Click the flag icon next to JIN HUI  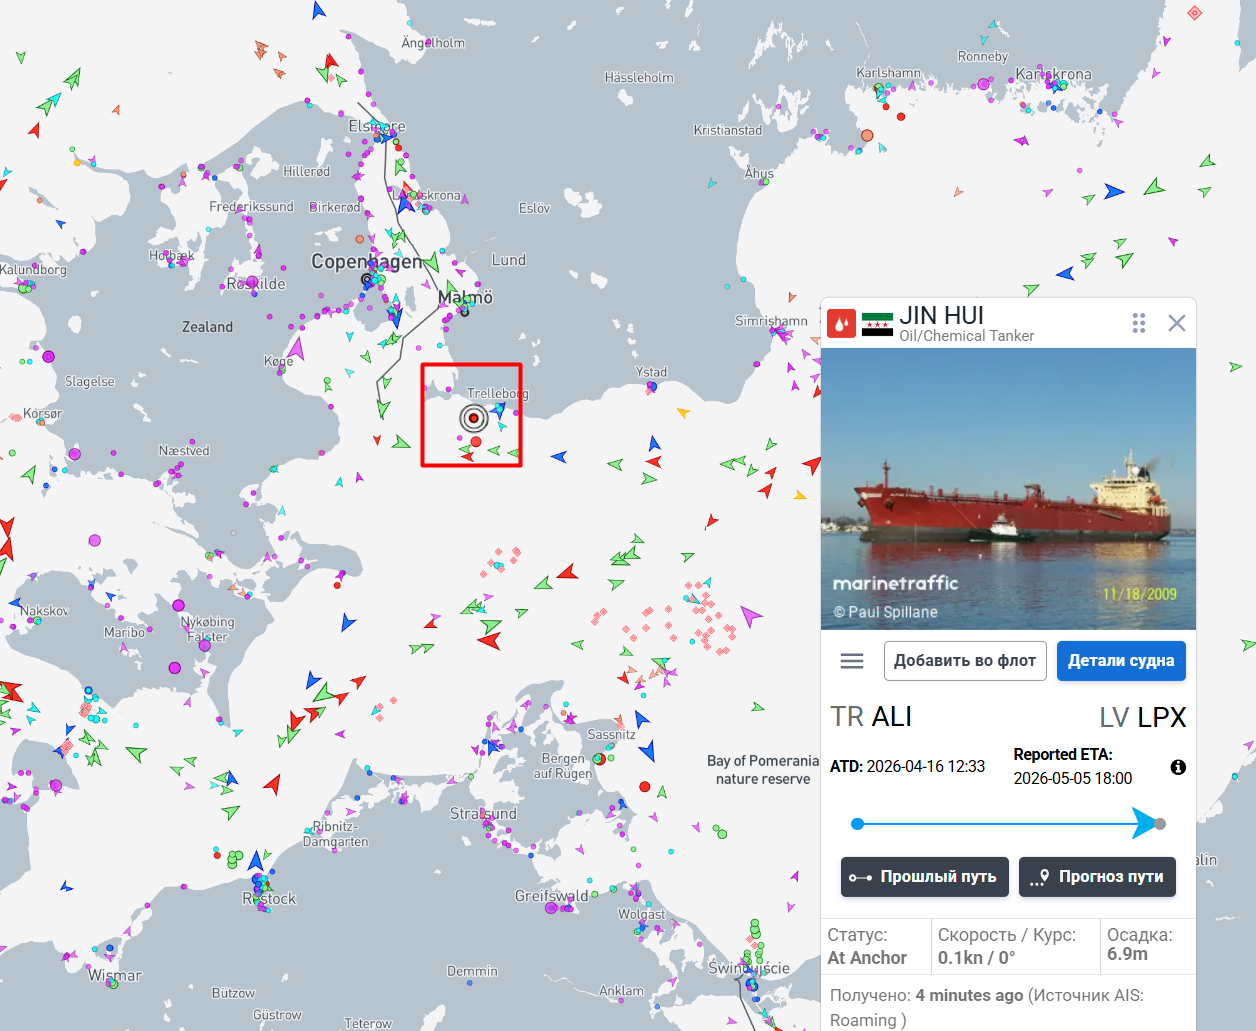pos(877,324)
